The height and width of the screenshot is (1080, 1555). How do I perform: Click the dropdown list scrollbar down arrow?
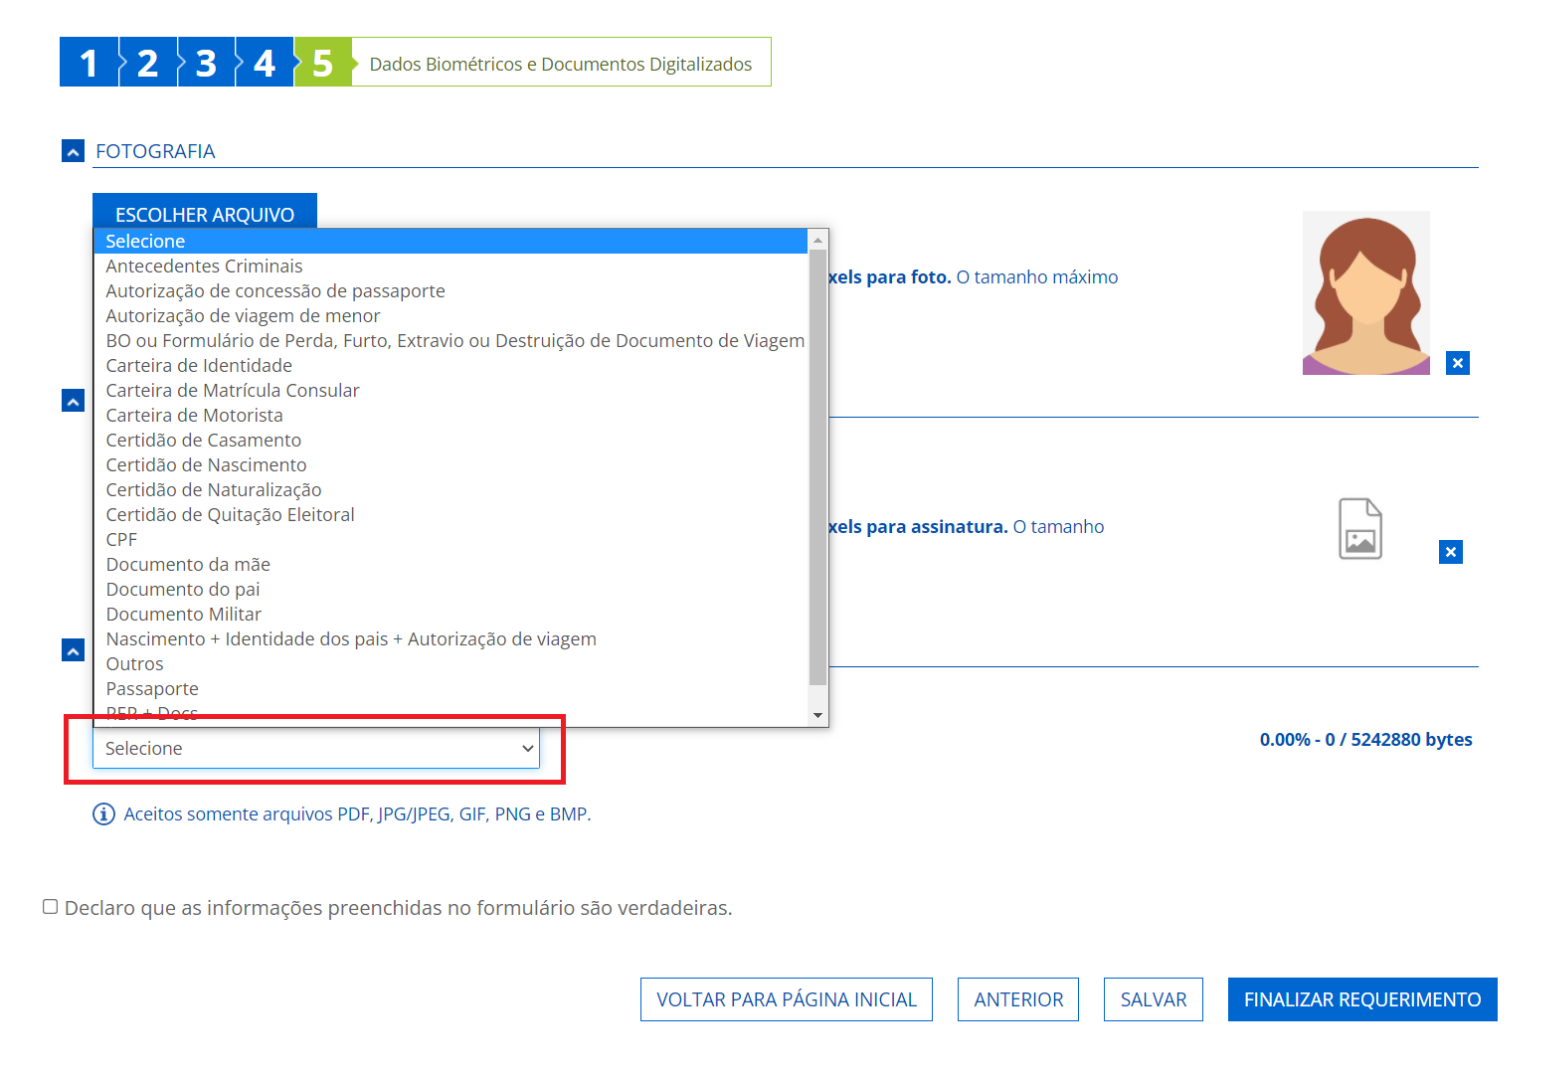click(818, 715)
